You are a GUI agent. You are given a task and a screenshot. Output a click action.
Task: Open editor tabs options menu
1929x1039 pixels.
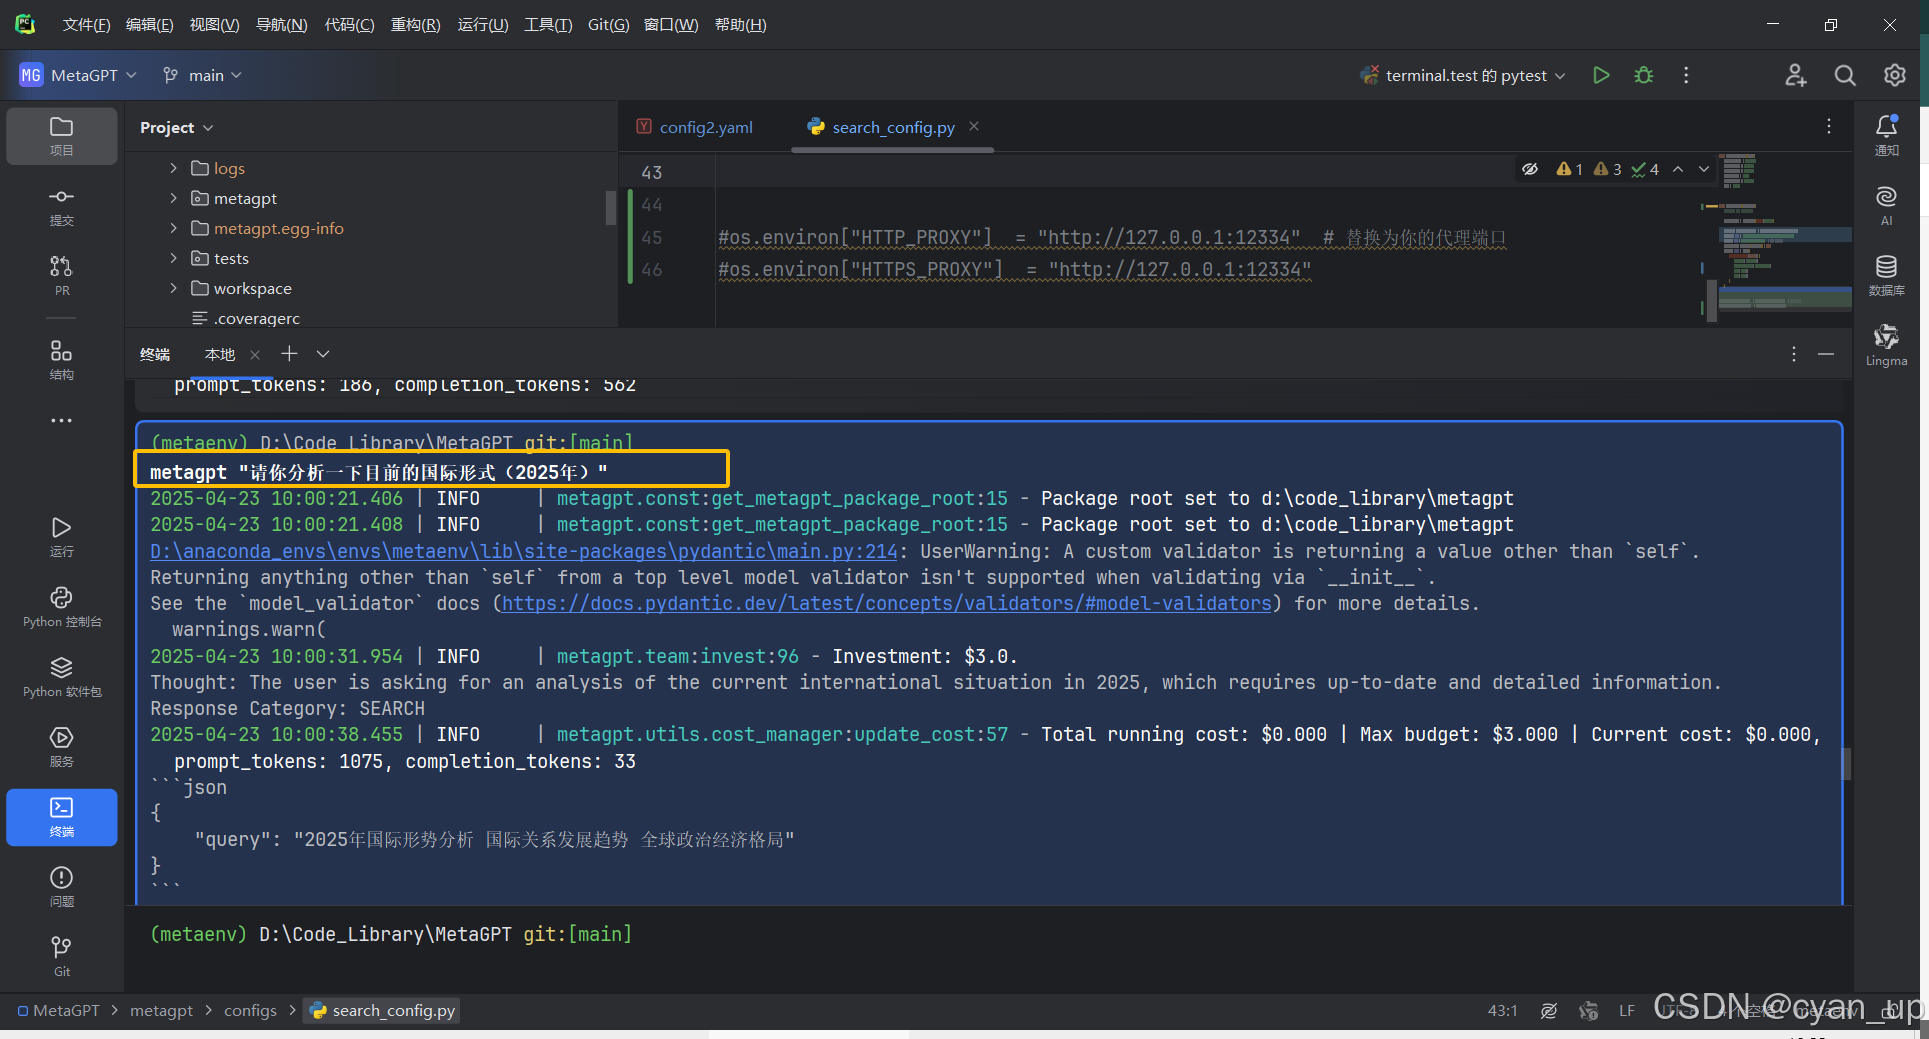(1828, 126)
